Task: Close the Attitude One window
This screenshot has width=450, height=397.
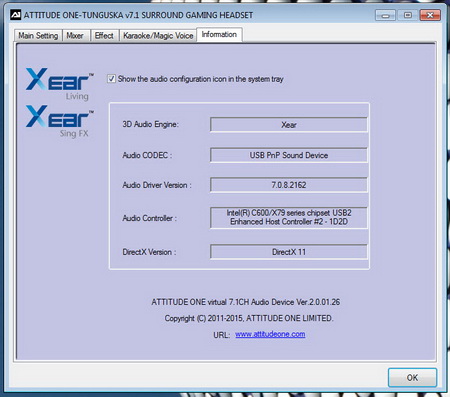Action: click(x=430, y=15)
